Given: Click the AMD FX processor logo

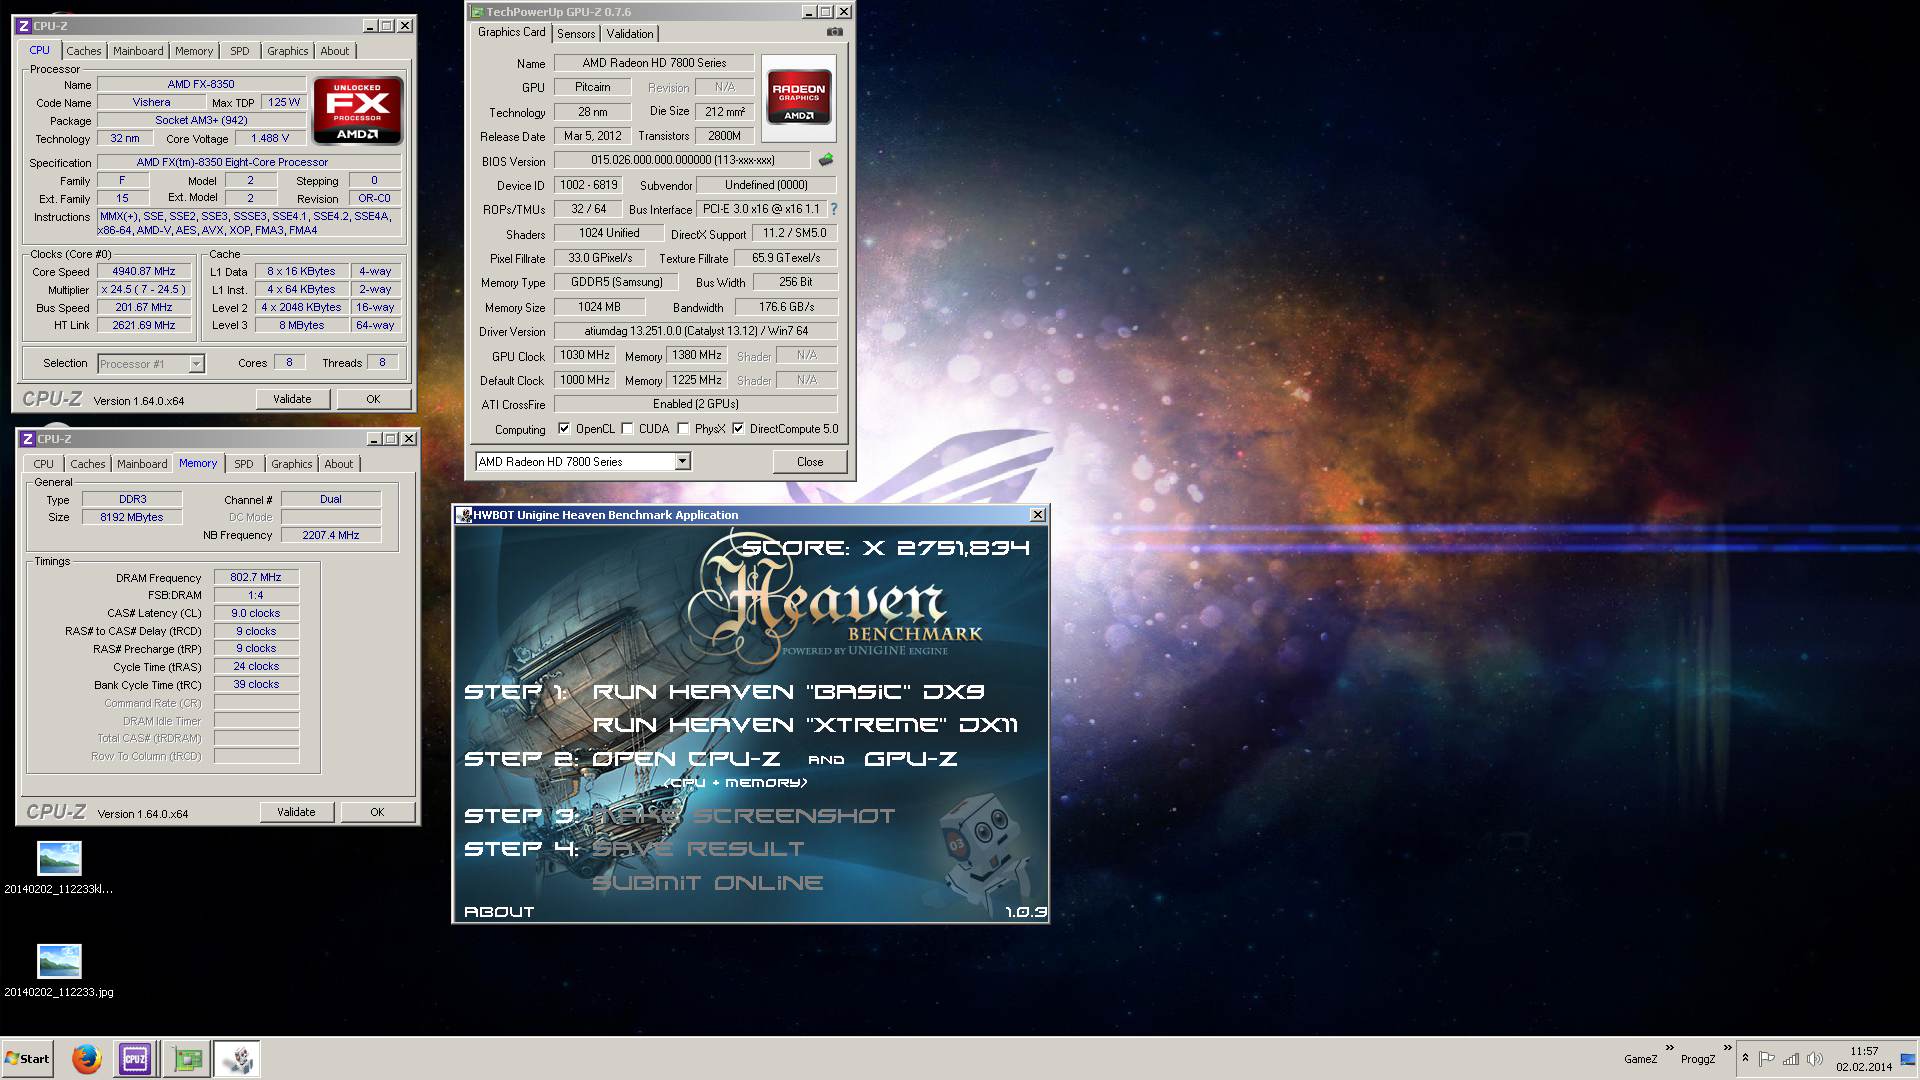Looking at the screenshot, I should pos(357,110).
